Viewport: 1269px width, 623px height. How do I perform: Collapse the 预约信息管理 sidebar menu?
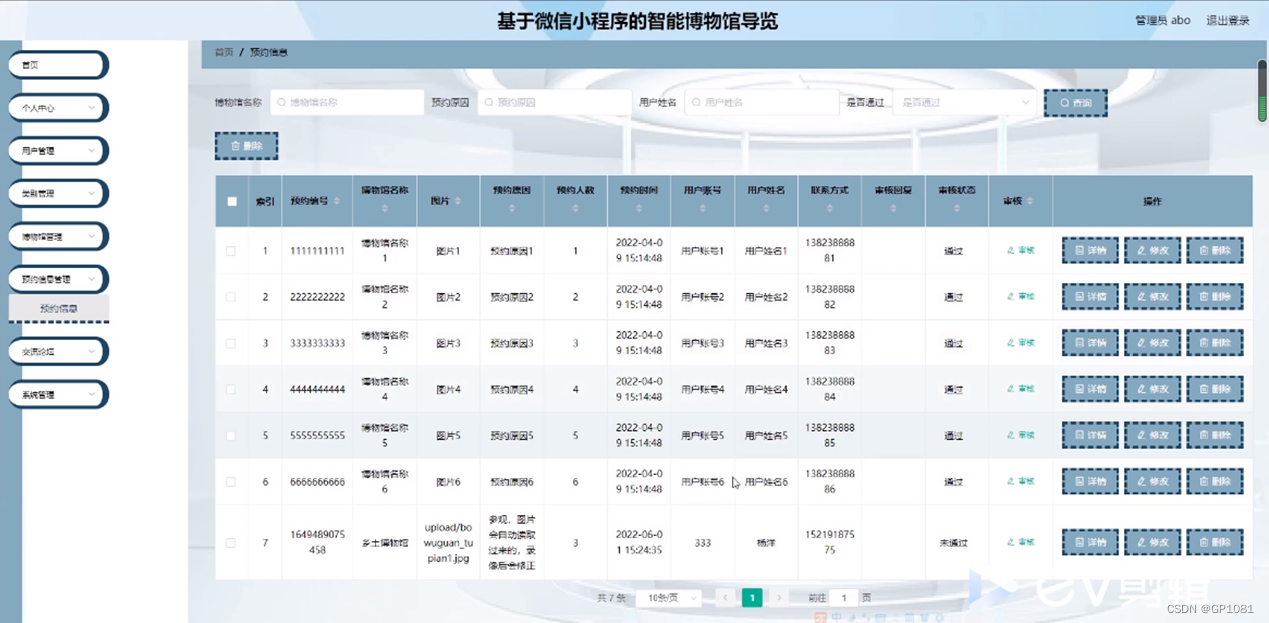(58, 279)
